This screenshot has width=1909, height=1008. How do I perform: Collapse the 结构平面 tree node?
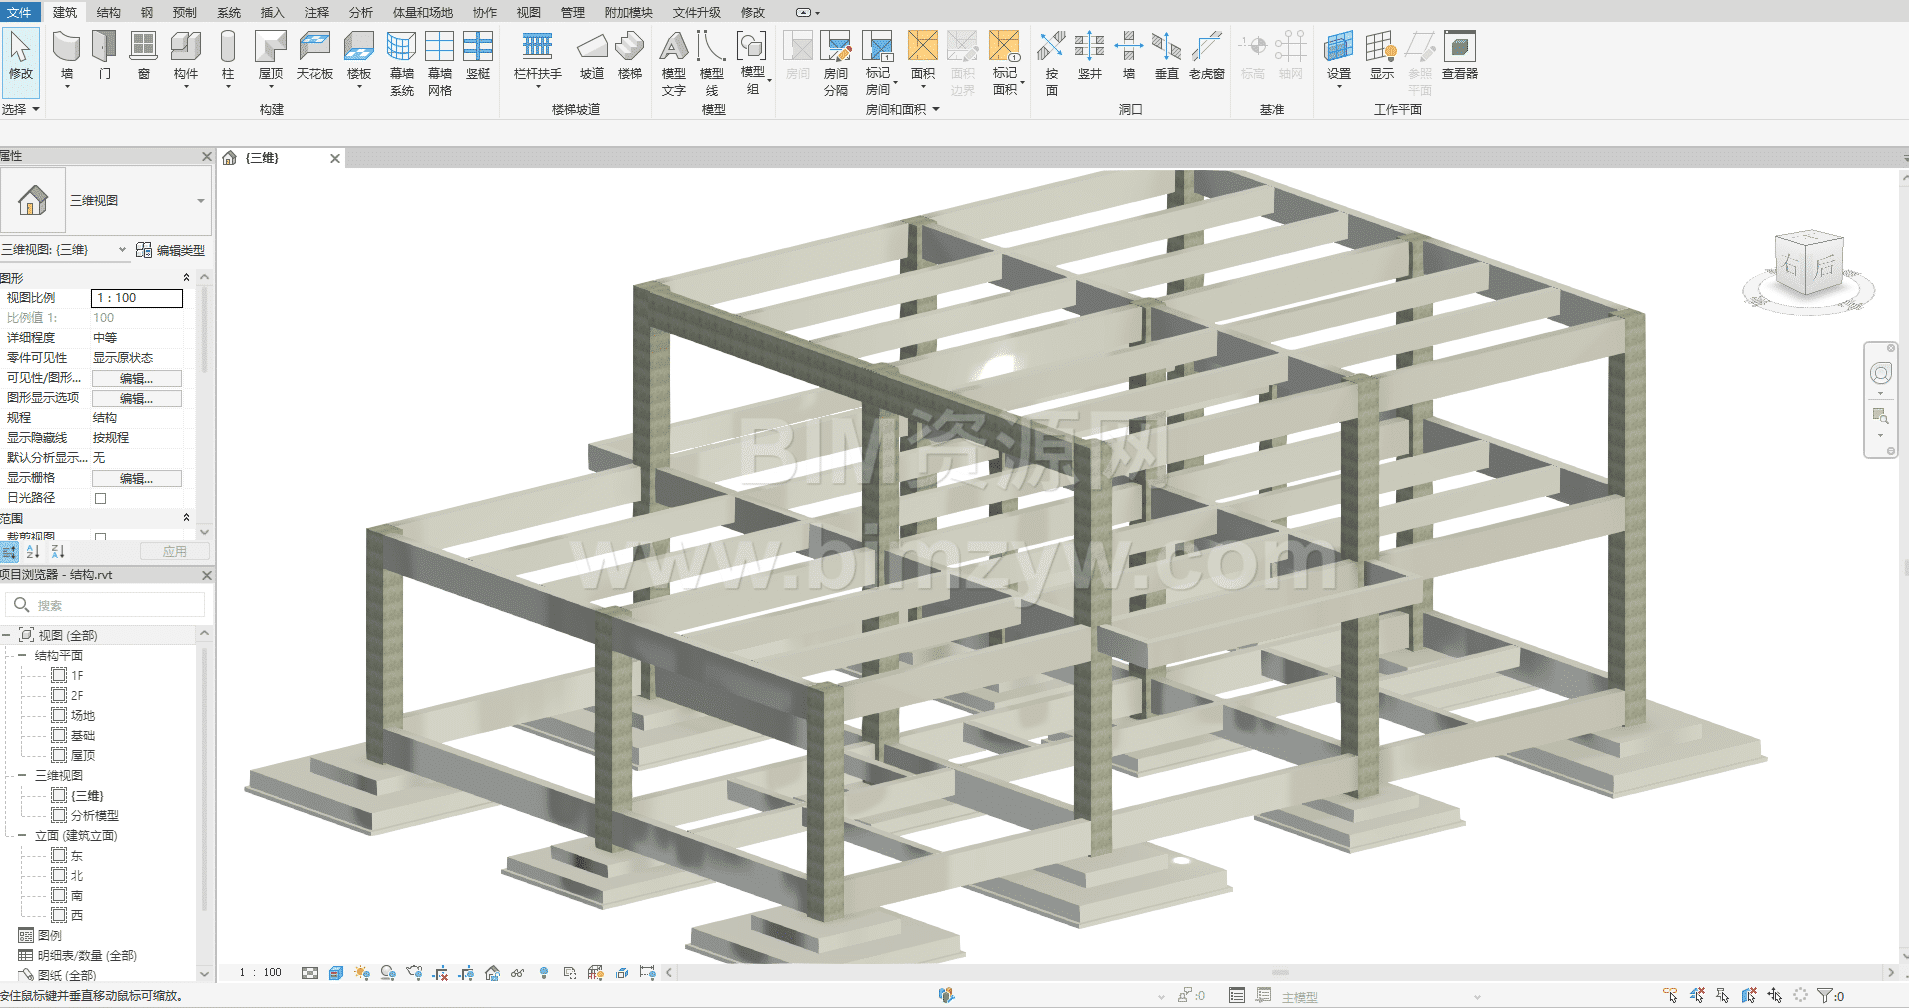[22, 656]
